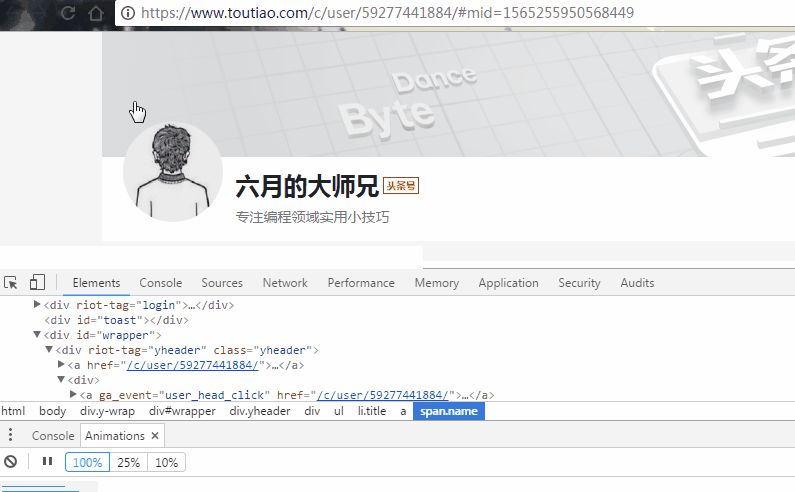This screenshot has width=795, height=492.
Task: Select the Animations drawer tab
Action: 115,436
